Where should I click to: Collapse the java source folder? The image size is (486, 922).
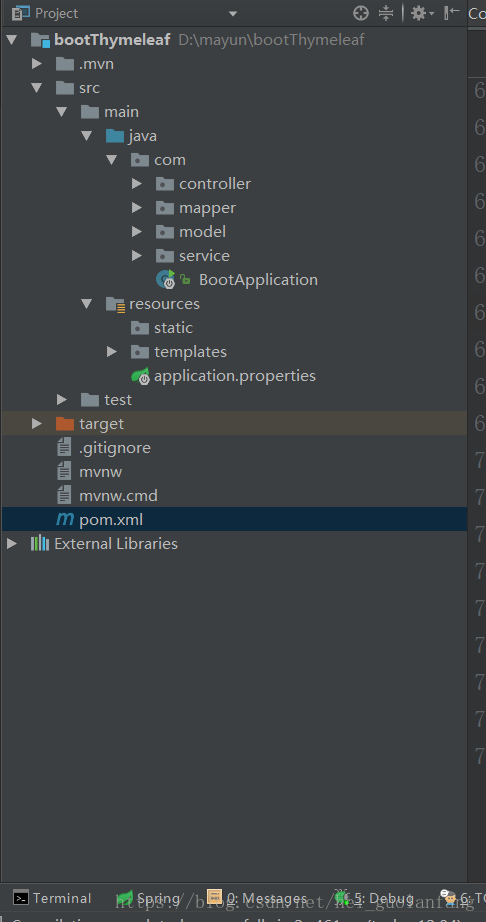pyautogui.click(x=86, y=136)
